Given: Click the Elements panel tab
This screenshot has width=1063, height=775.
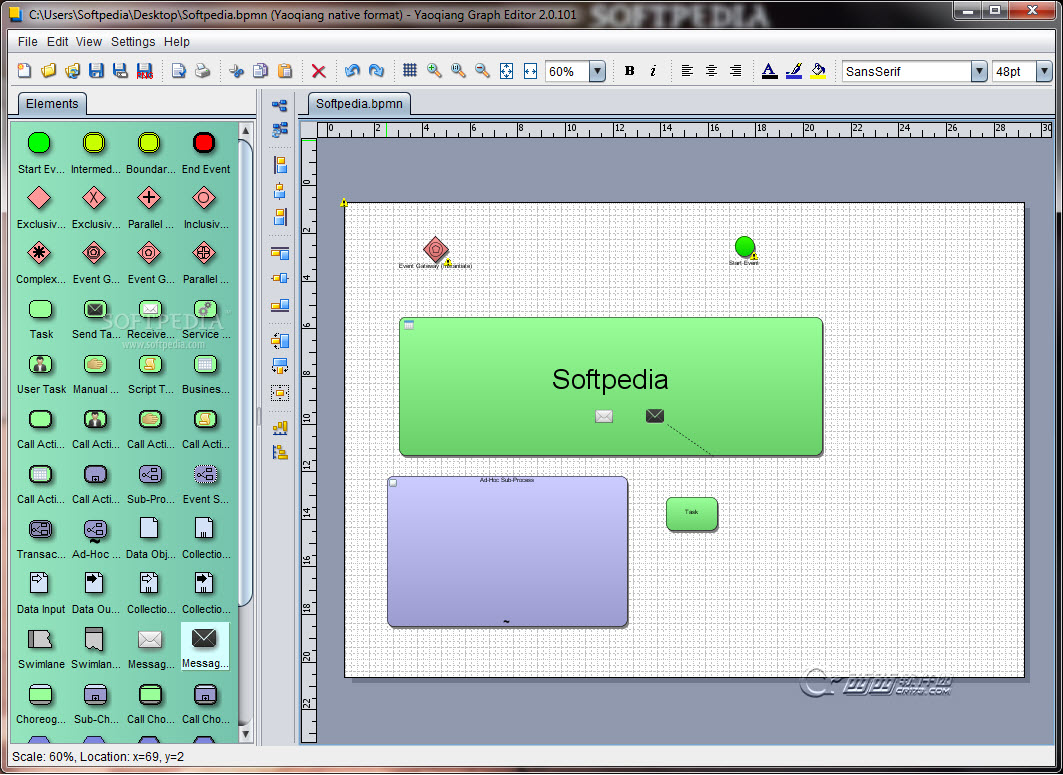Looking at the screenshot, I should click(52, 104).
